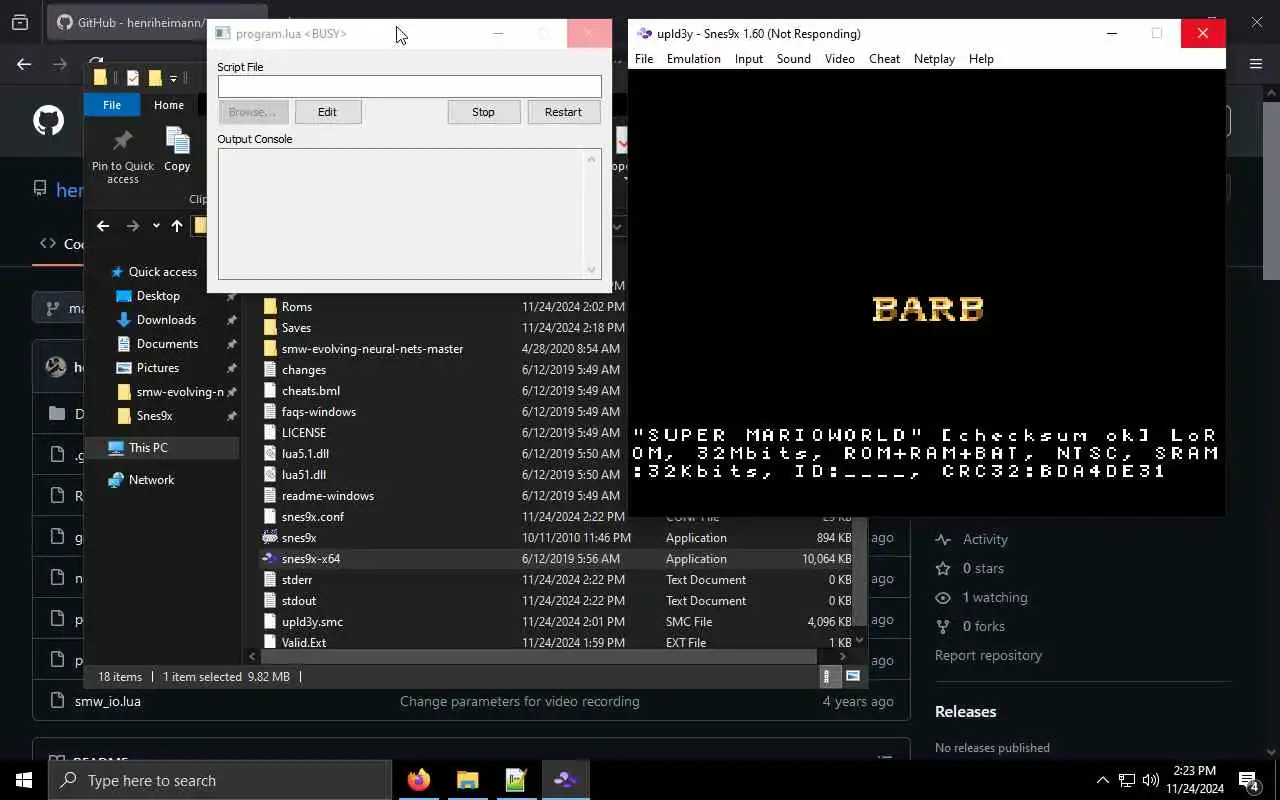Open the Sound menu in Snes9x
The image size is (1280, 800).
tap(794, 59)
